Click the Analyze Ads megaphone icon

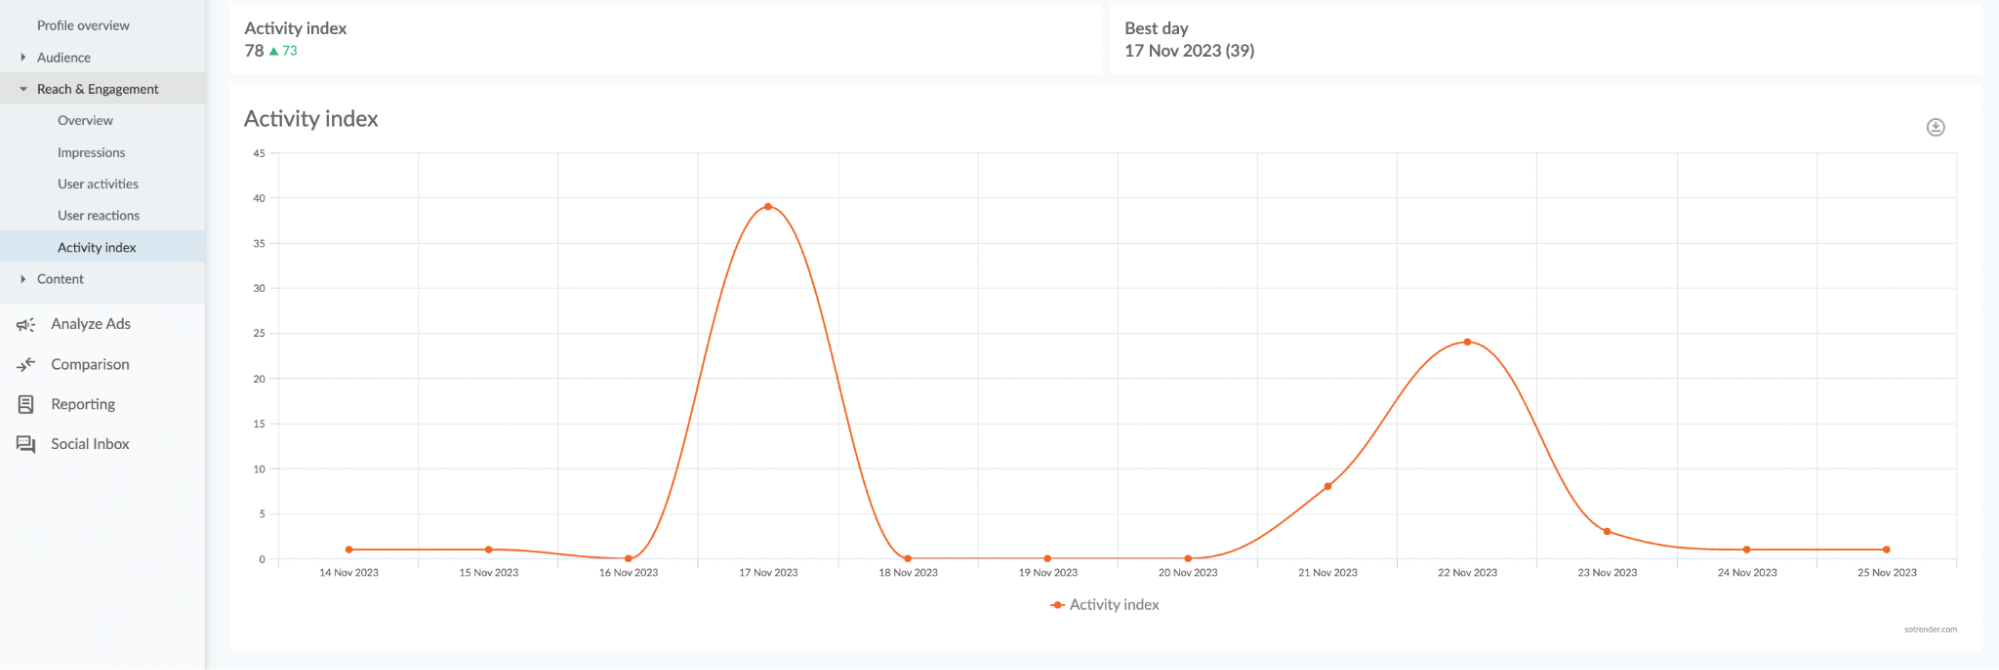pyautogui.click(x=26, y=324)
